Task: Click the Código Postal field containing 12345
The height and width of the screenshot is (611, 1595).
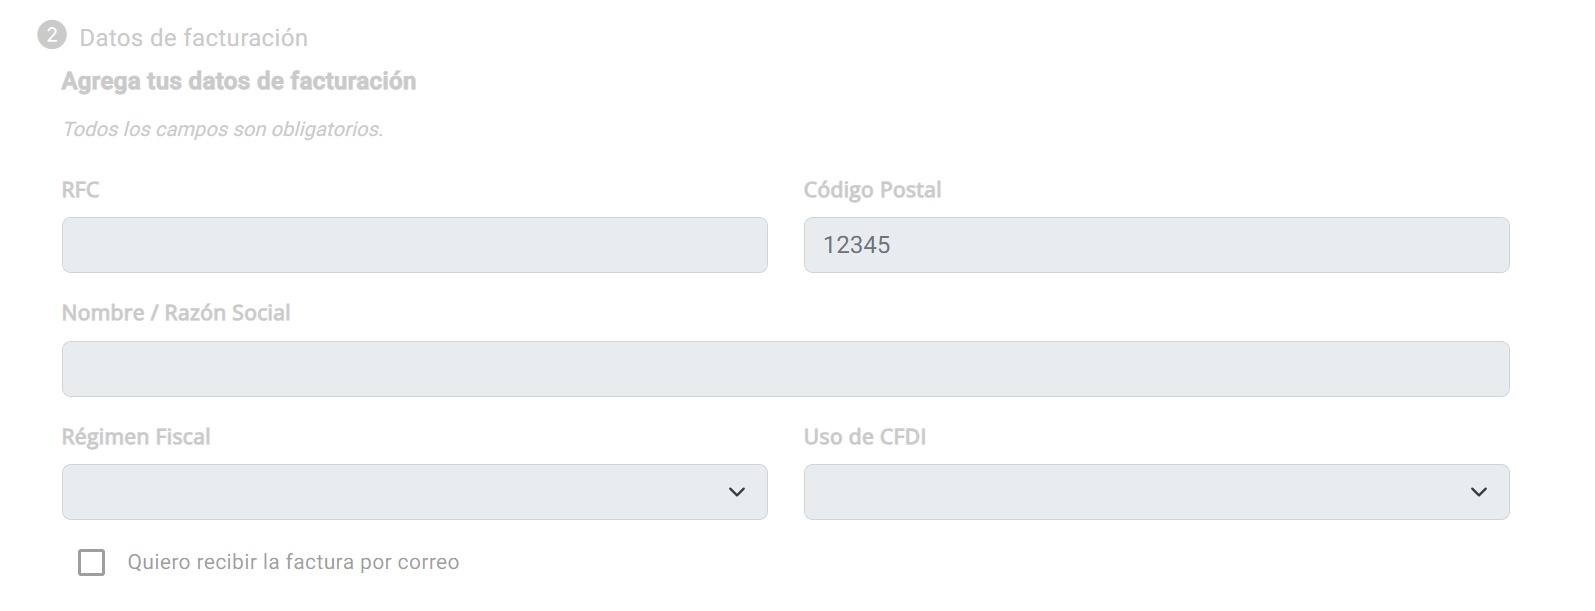Action: point(1155,245)
